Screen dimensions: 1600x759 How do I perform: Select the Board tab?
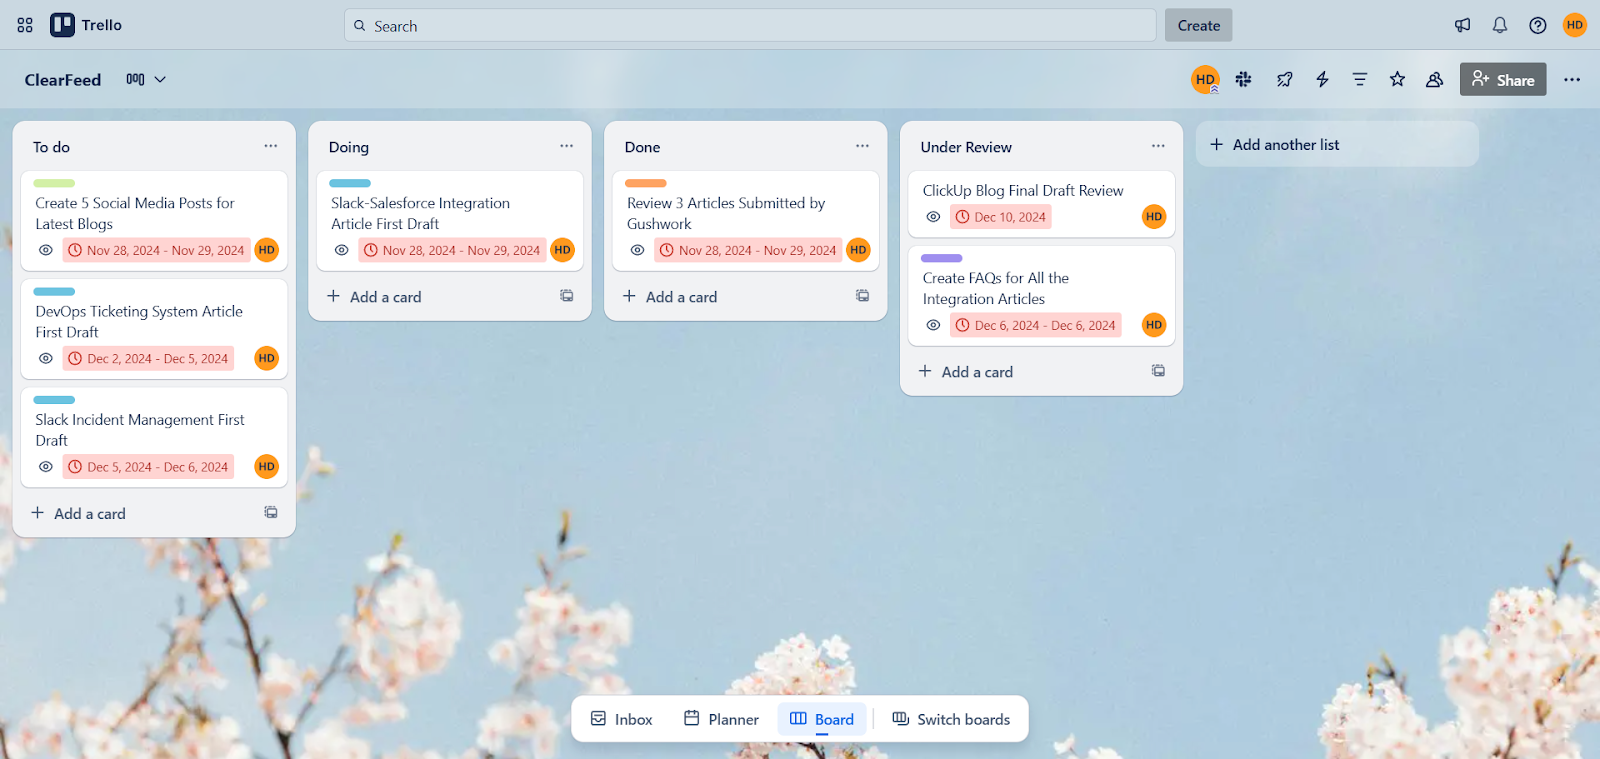point(822,719)
